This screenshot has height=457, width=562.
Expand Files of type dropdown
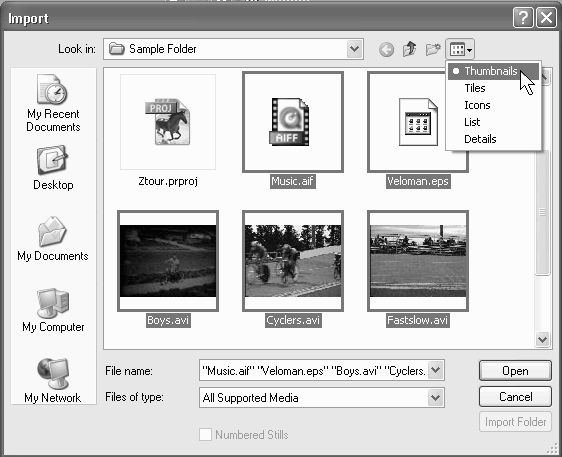[435, 398]
